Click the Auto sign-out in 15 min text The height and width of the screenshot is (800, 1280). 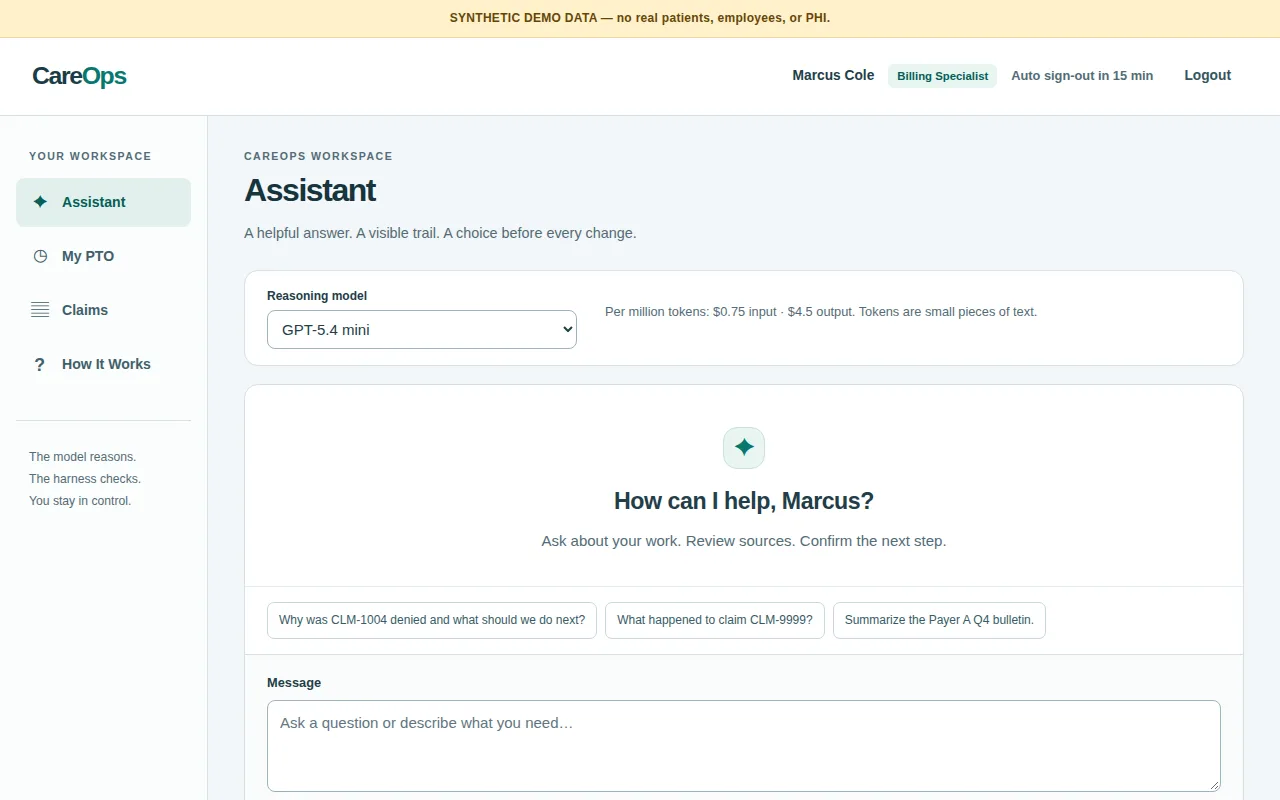1082,76
